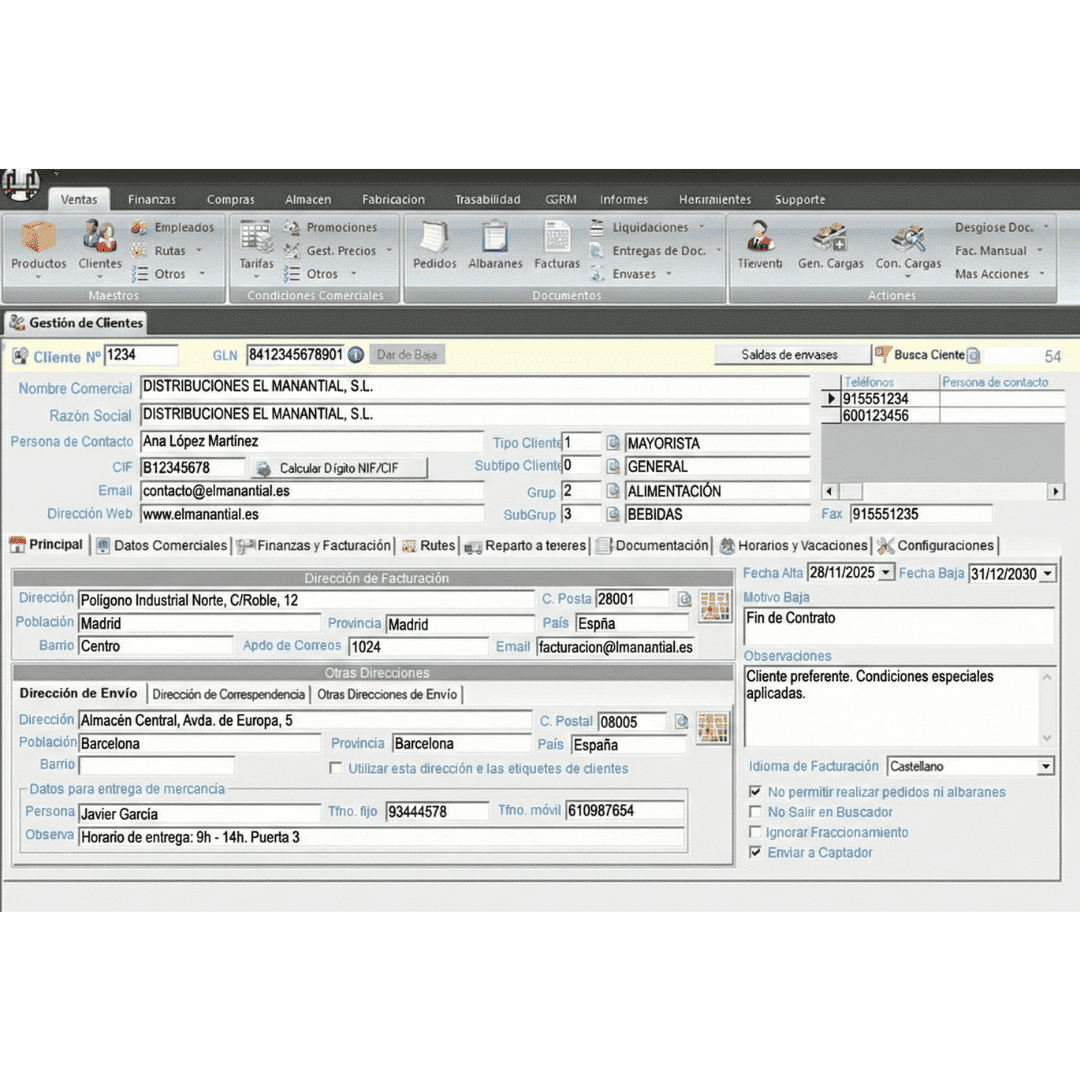
Task: Click SubGrup lookup icon
Action: click(x=612, y=514)
